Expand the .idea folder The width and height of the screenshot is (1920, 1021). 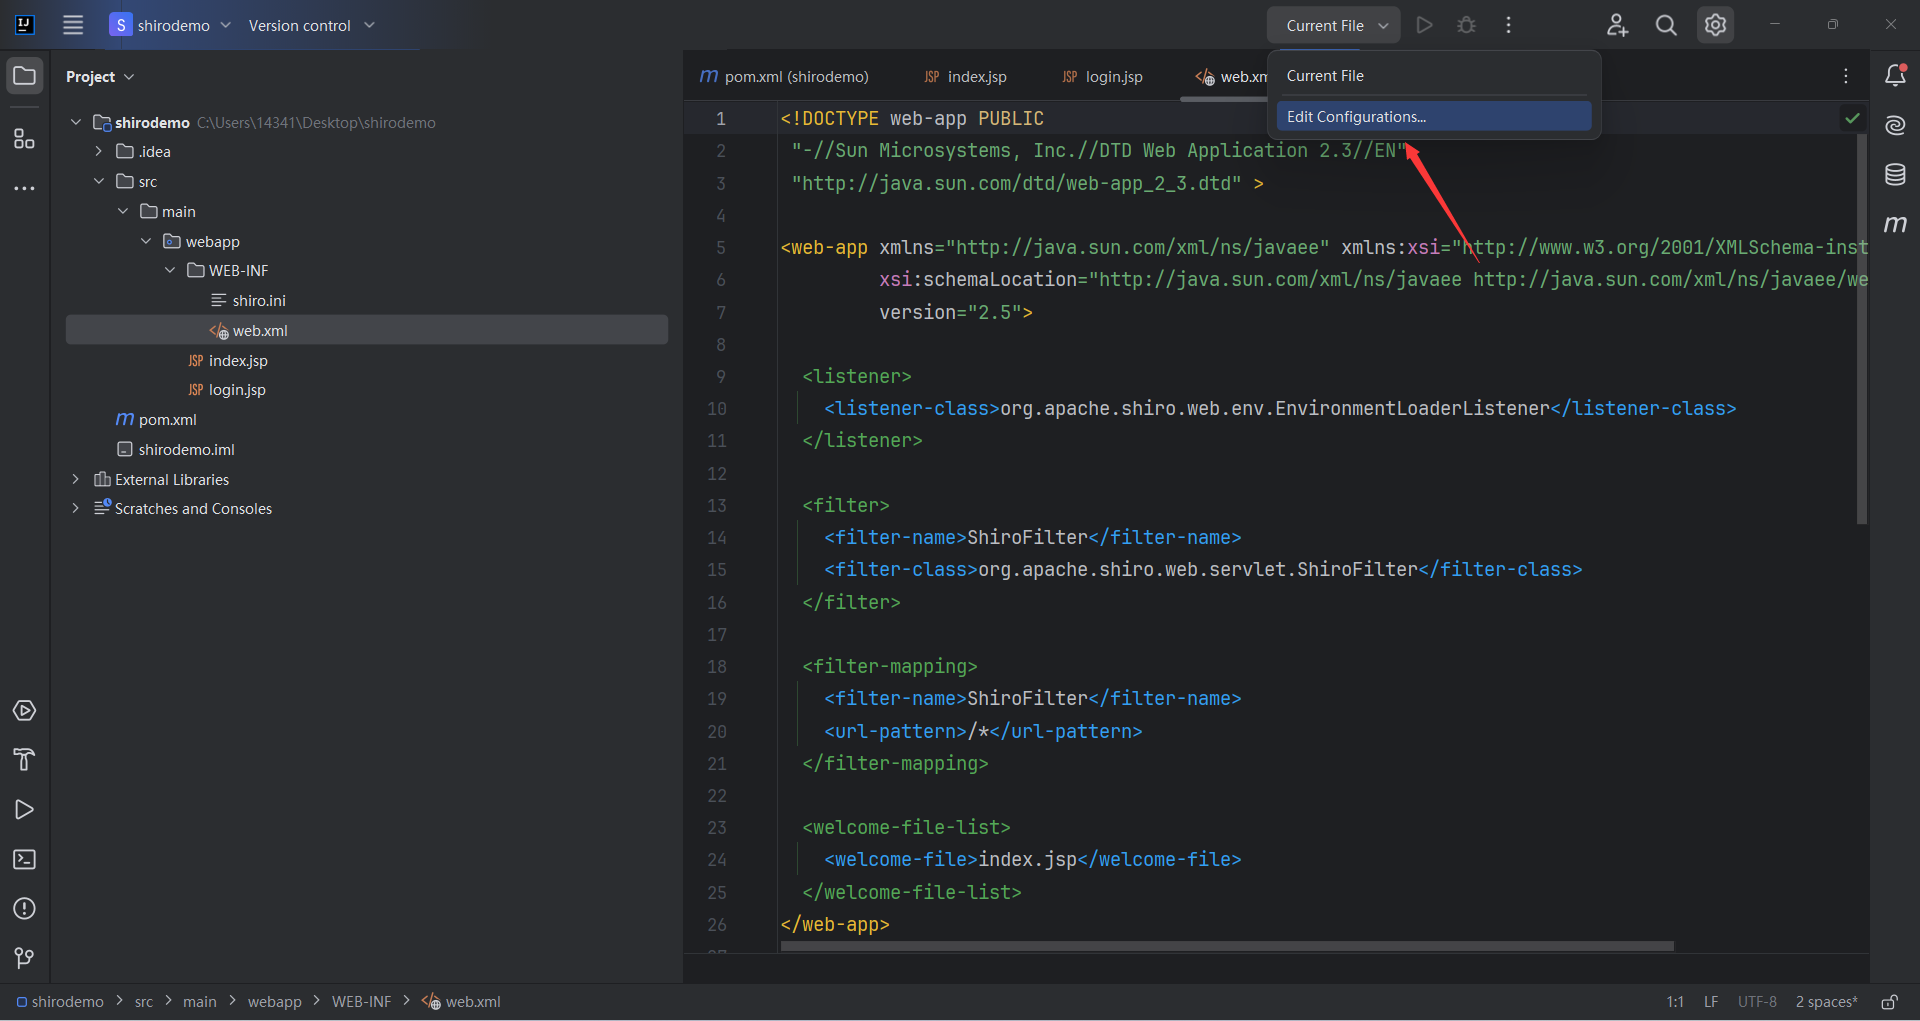[x=99, y=152]
